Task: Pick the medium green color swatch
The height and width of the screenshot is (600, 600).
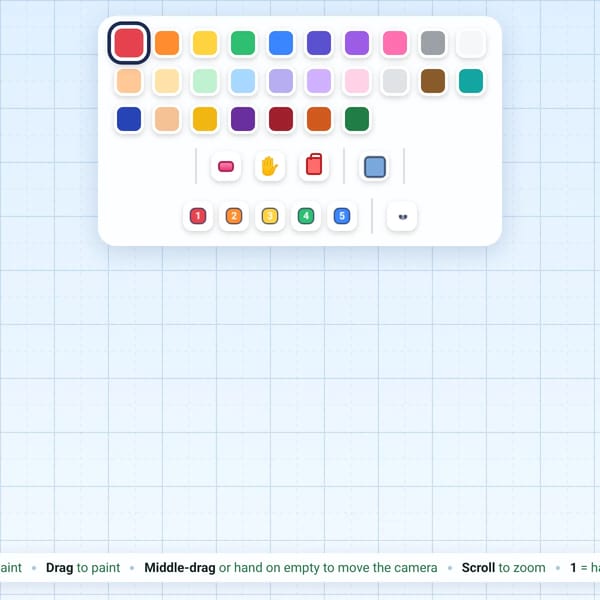Action: 243,43
